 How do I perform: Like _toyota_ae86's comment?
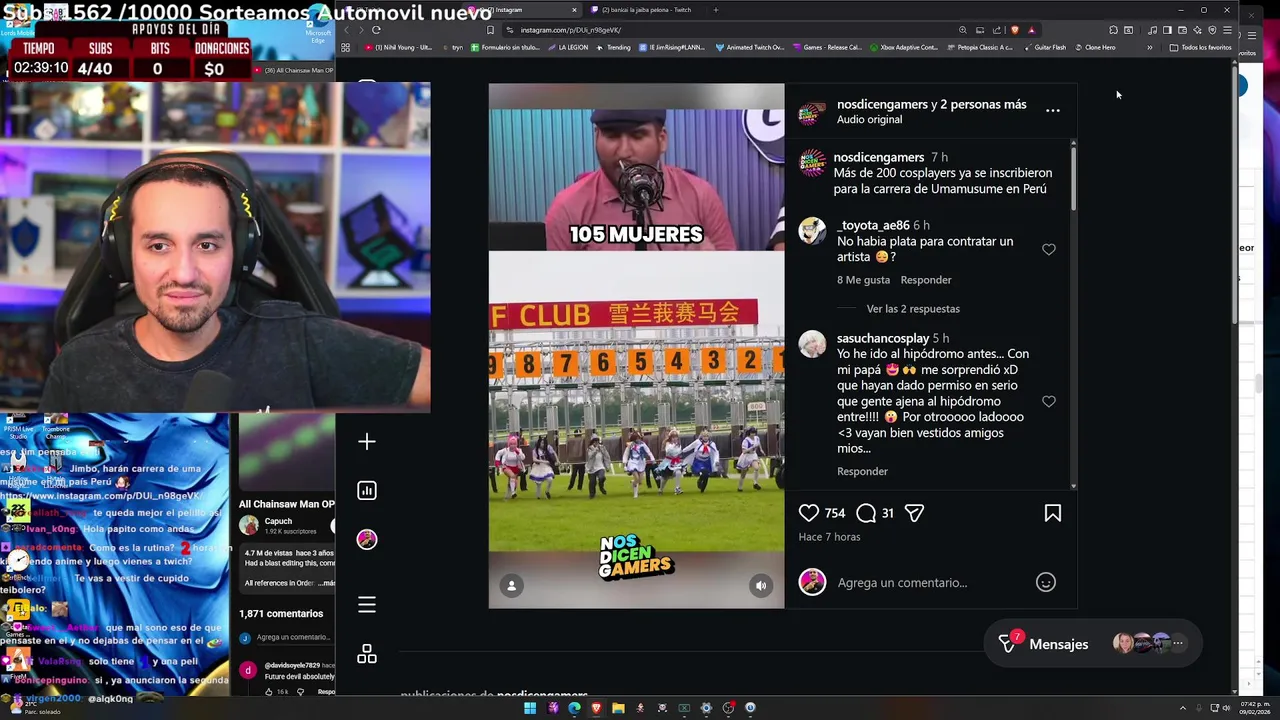coord(1049,249)
